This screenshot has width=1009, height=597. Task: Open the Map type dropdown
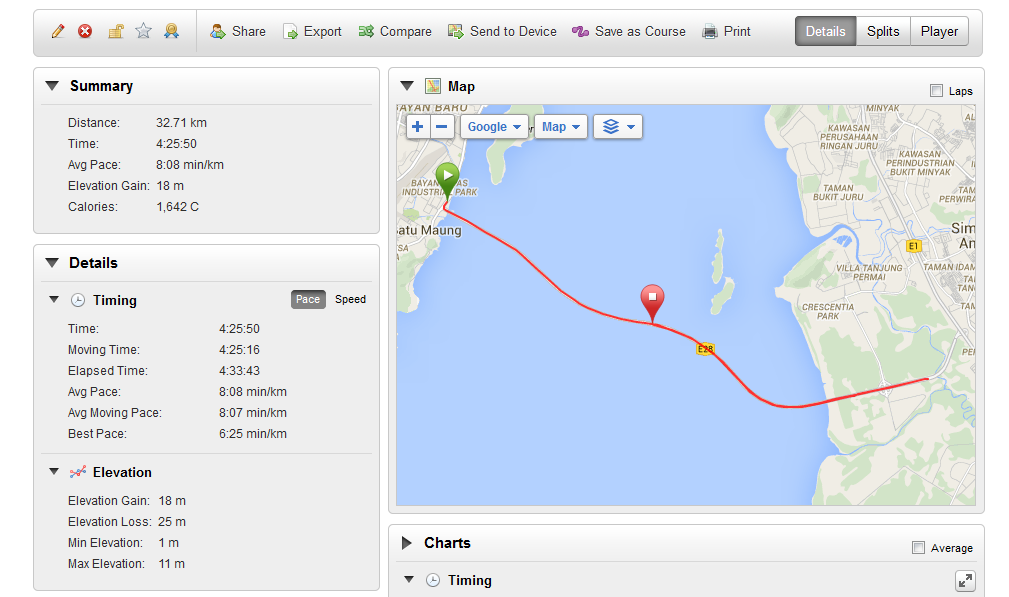[560, 127]
